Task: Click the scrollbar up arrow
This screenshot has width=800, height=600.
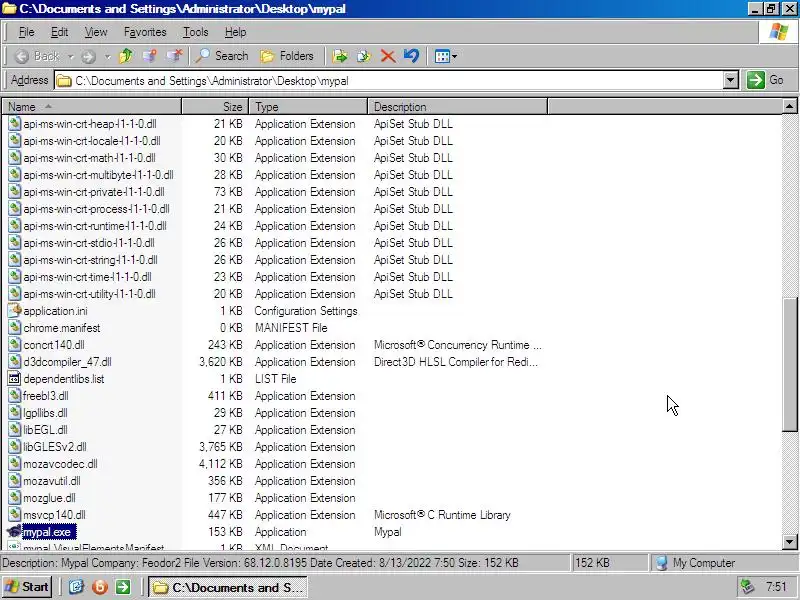Action: [789, 107]
